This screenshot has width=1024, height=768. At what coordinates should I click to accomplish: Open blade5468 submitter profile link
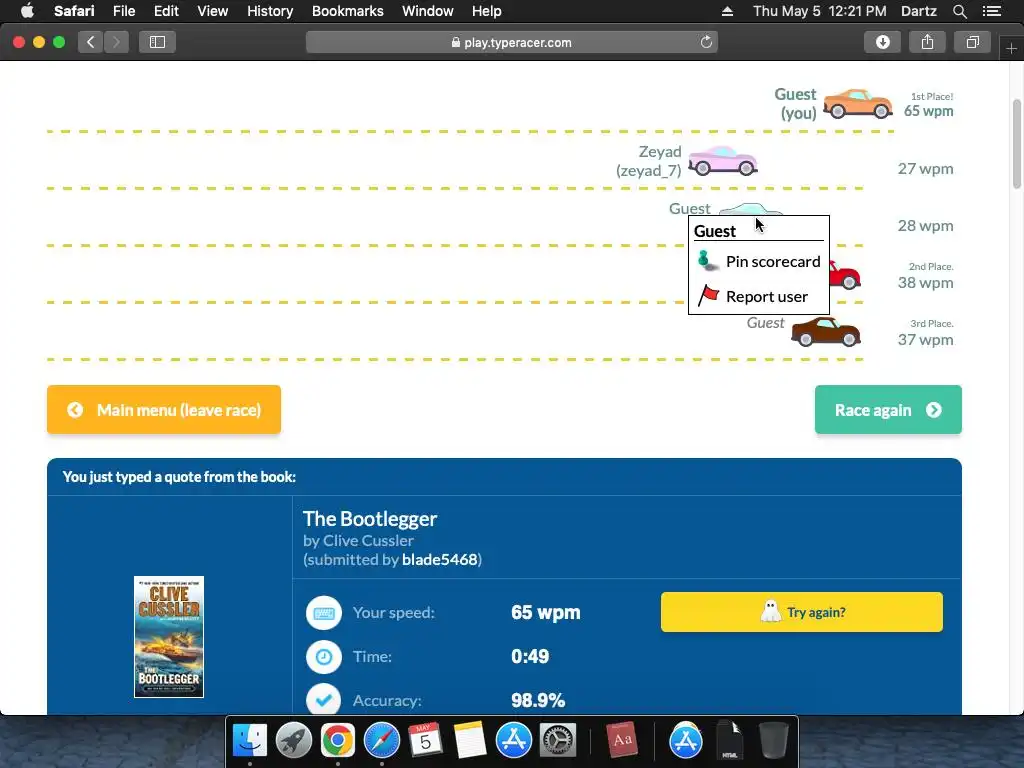[x=440, y=560]
